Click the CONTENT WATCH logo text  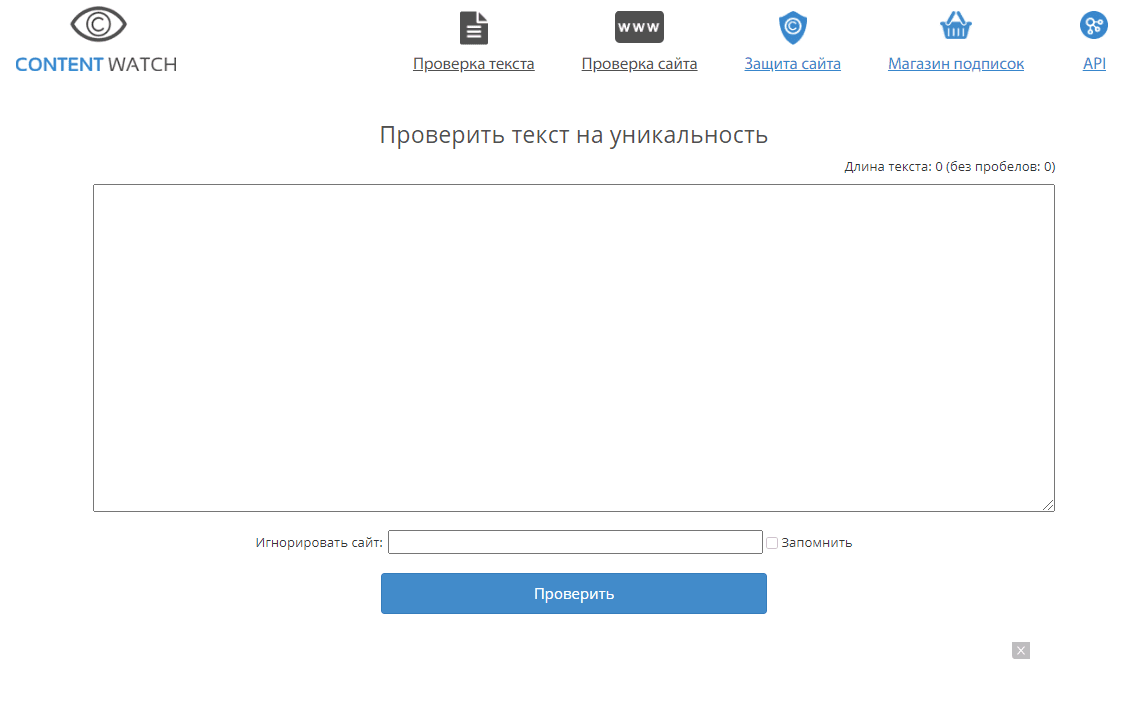[x=96, y=65]
